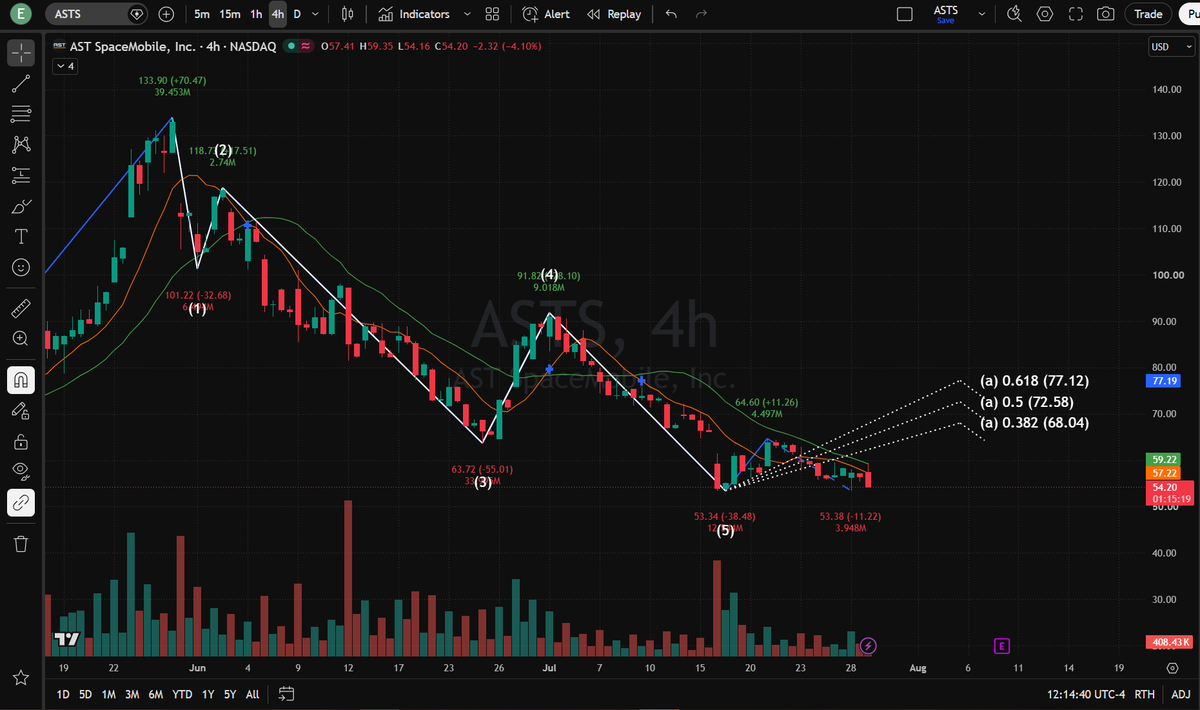
Task: Switch to the 1h timeframe
Action: (257, 14)
